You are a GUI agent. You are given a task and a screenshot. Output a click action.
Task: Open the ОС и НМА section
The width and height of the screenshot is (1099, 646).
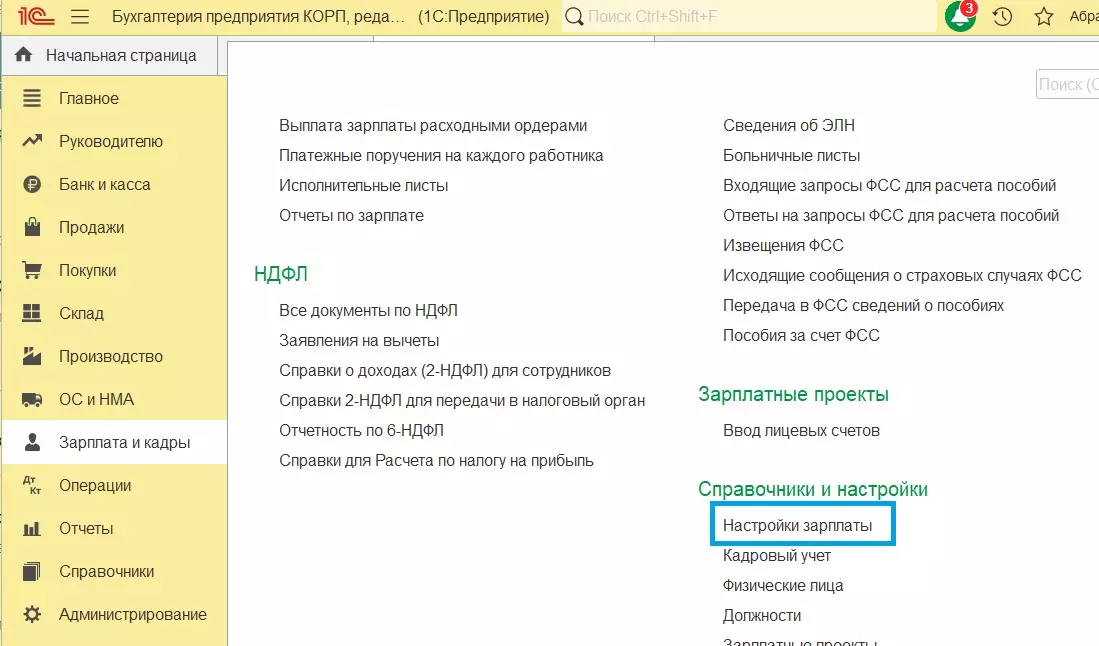coord(114,399)
